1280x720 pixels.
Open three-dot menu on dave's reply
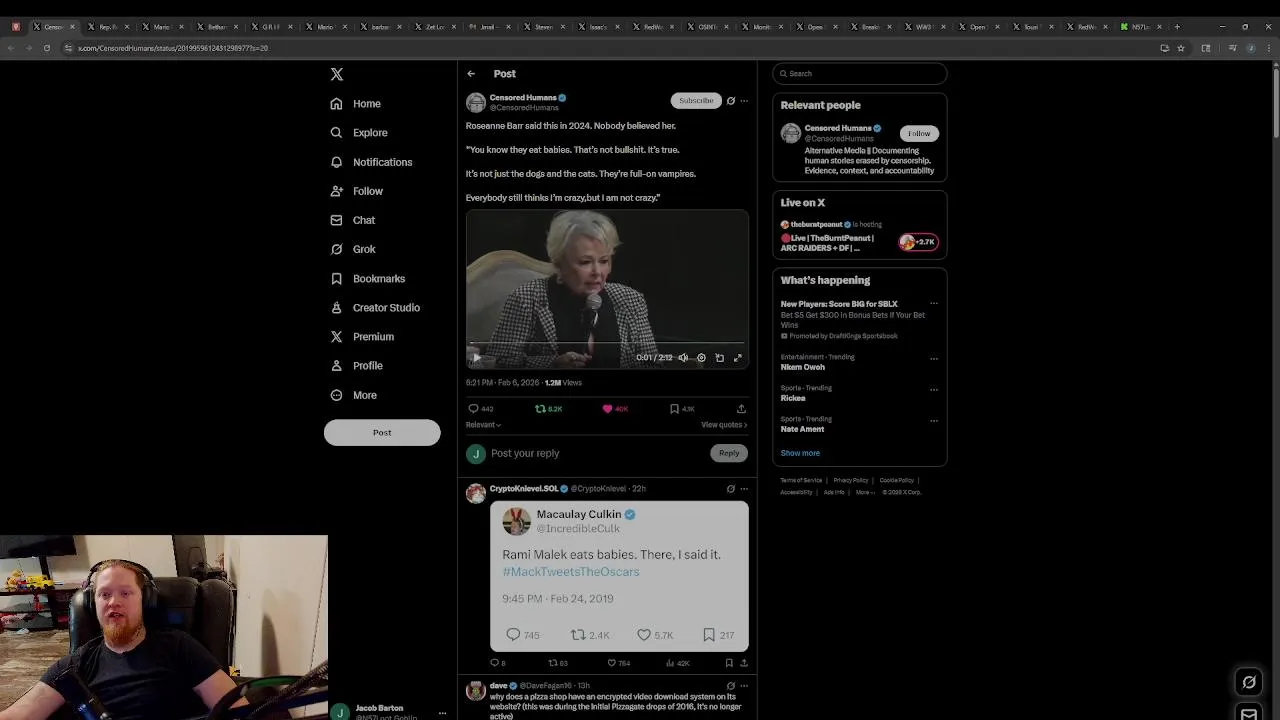pyautogui.click(x=744, y=686)
